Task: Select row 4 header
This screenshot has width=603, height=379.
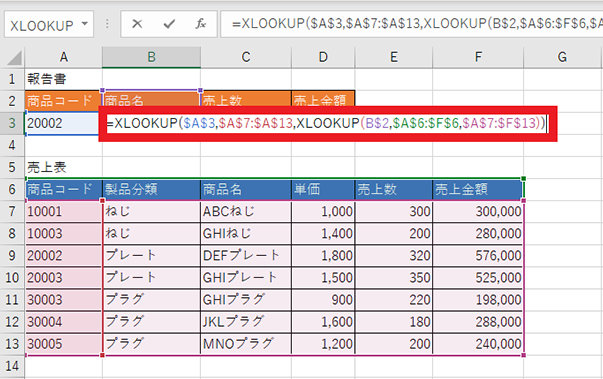Action: (12, 145)
